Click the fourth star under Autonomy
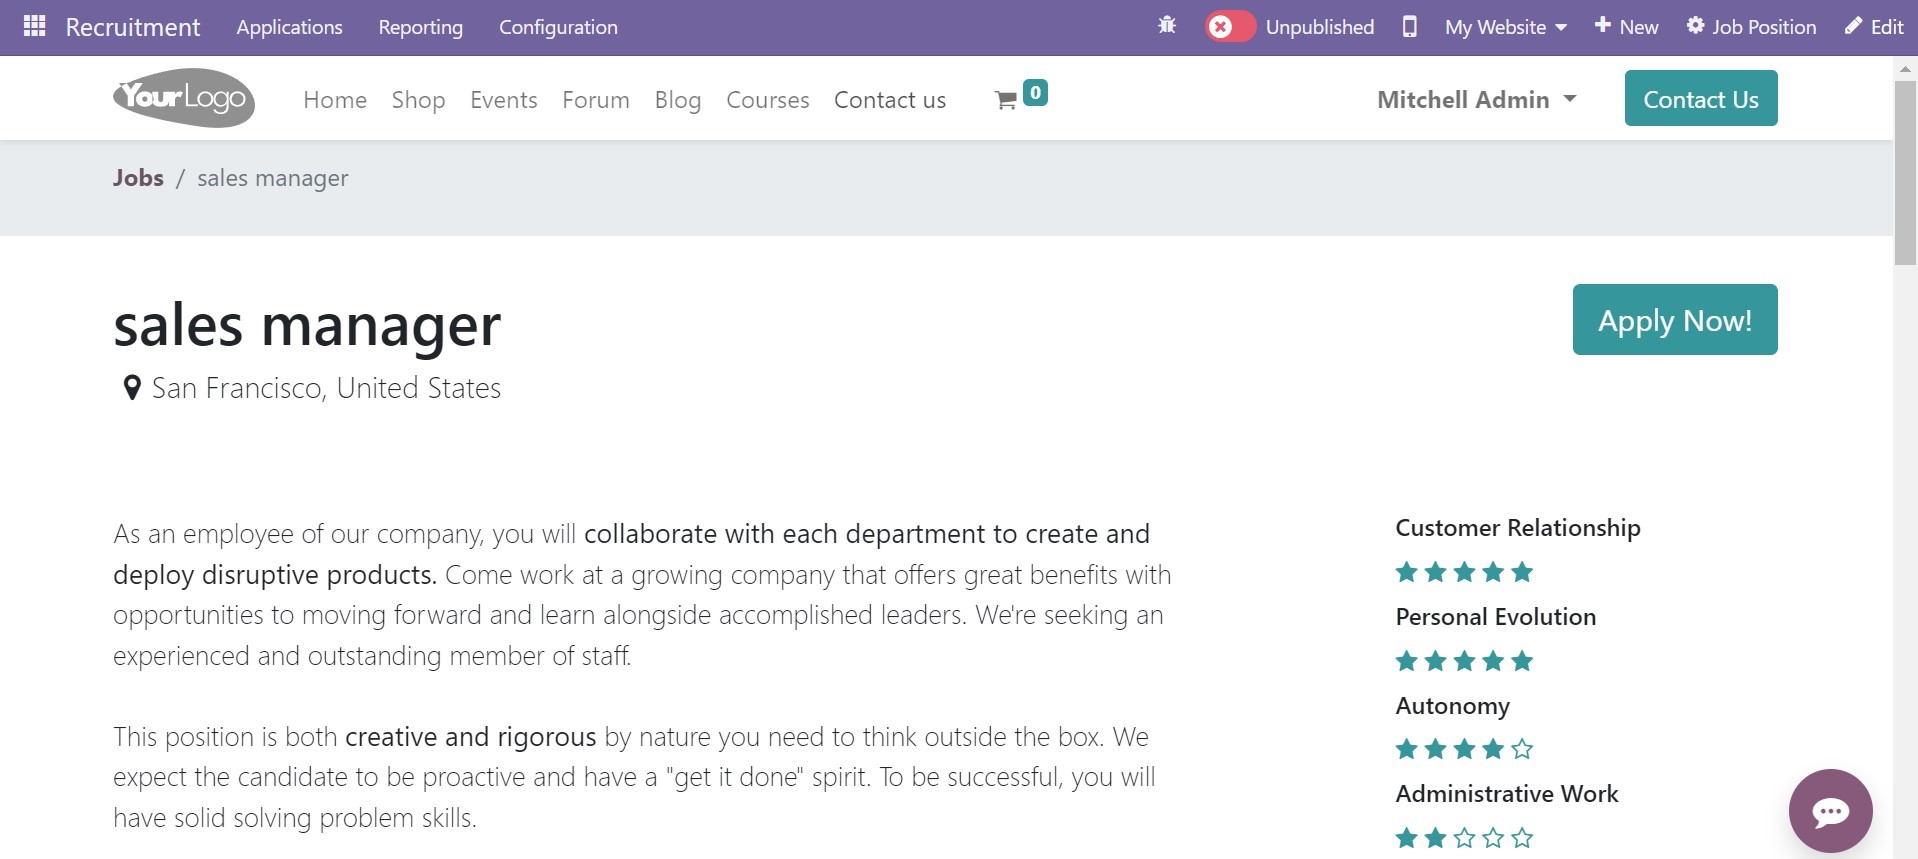The image size is (1918, 859). [1493, 749]
